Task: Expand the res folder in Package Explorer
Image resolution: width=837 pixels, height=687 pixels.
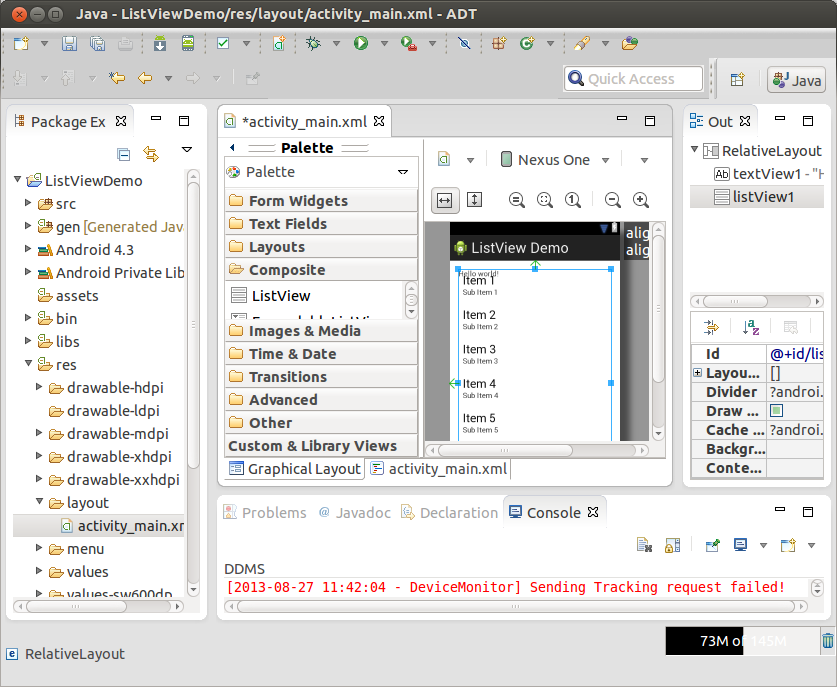Action: [28, 363]
